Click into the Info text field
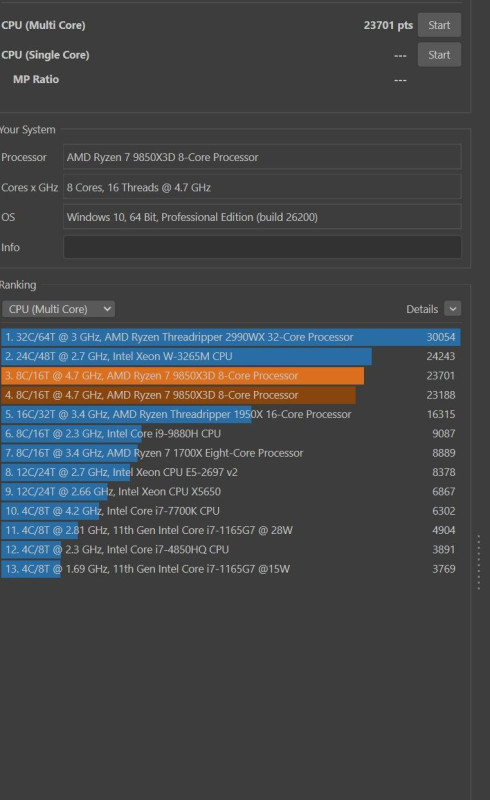Viewport: 490px width, 800px height. pos(262,247)
